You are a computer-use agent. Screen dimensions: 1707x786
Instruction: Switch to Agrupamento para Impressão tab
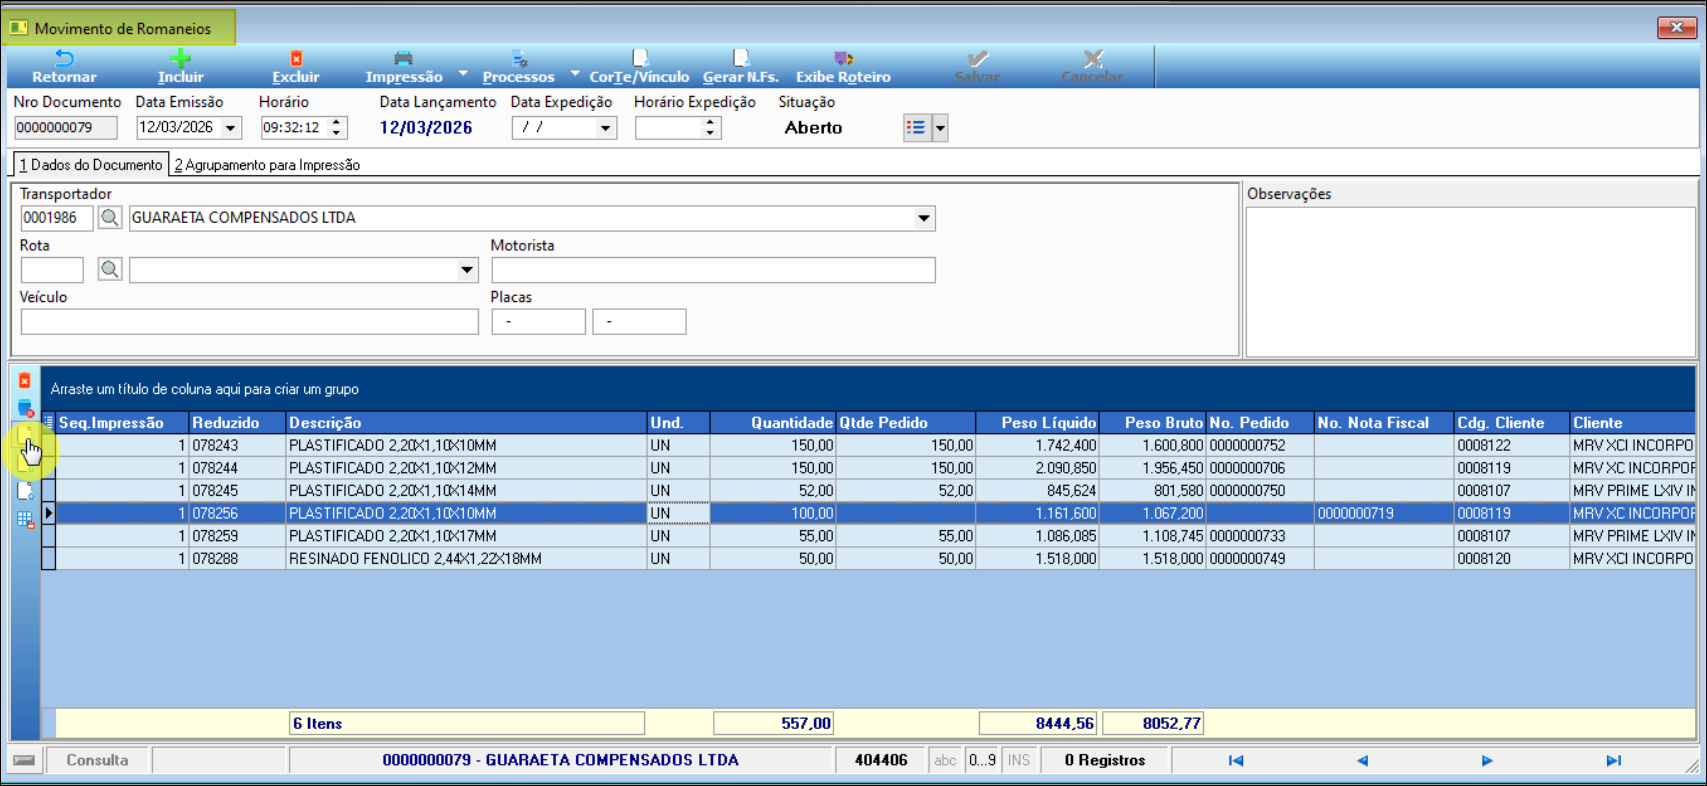267,165
